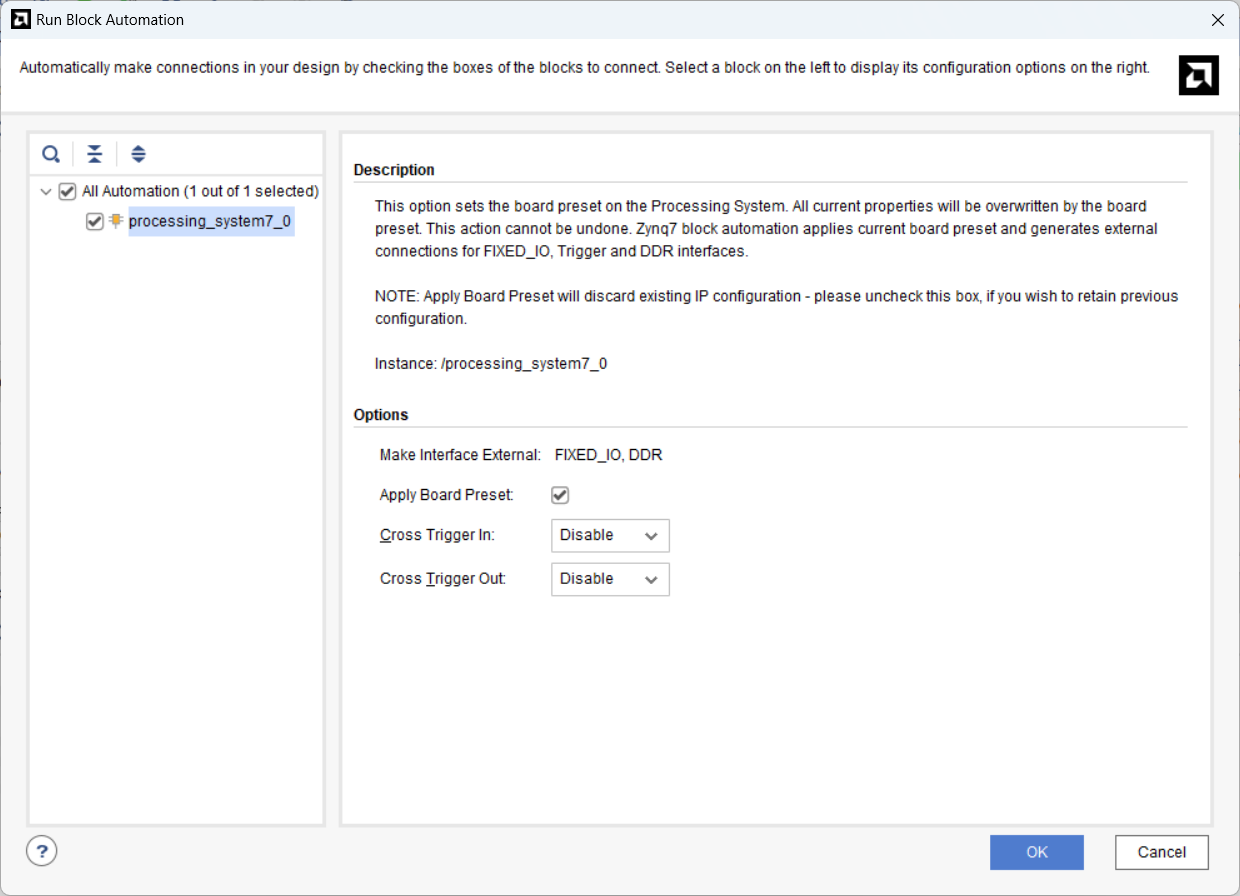Open the Cross Trigger In dropdown
Image resolution: width=1240 pixels, height=896 pixels.
(x=610, y=535)
